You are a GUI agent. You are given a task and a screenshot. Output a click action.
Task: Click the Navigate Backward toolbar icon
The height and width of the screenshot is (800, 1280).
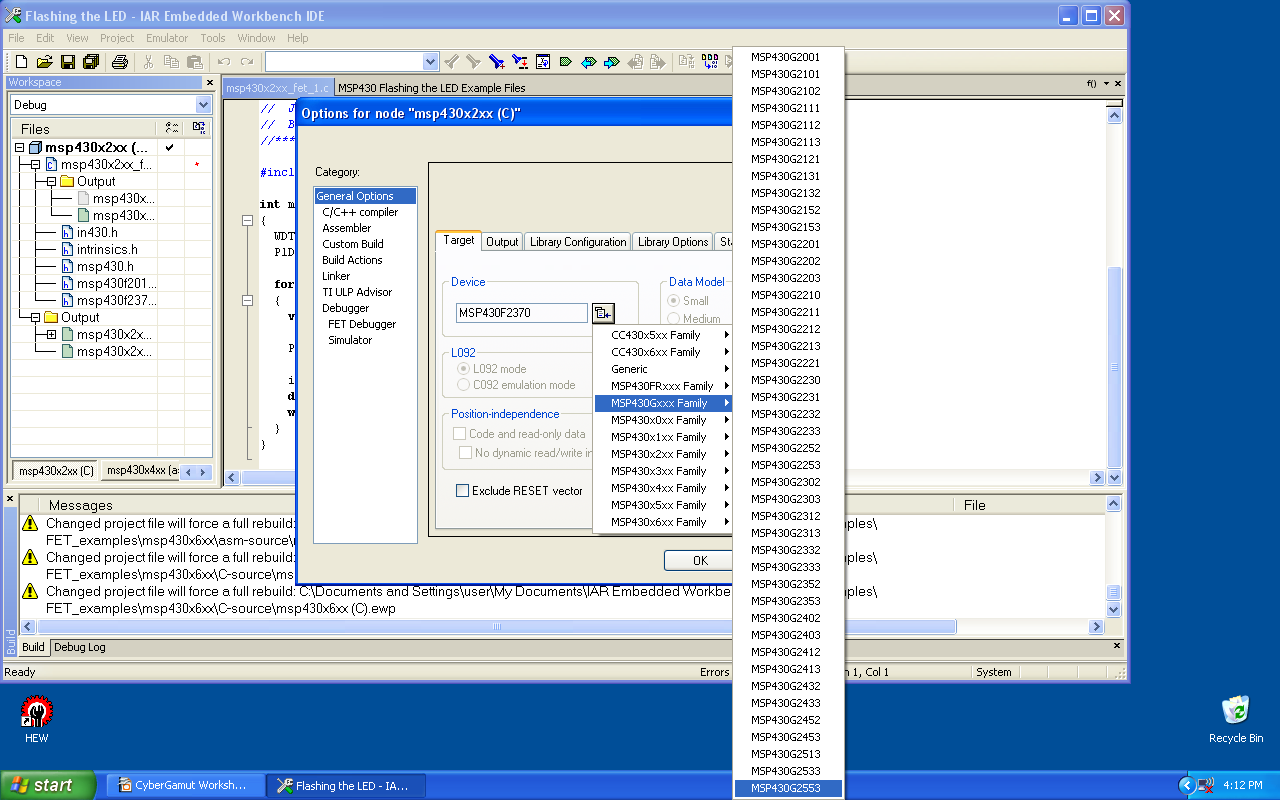[x=635, y=62]
